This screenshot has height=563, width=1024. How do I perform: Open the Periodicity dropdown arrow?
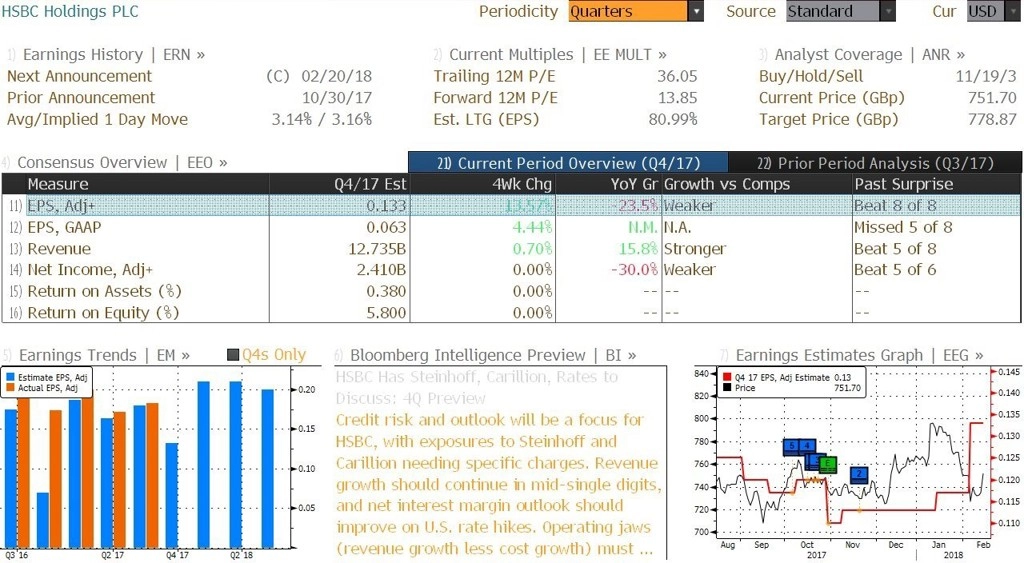696,11
